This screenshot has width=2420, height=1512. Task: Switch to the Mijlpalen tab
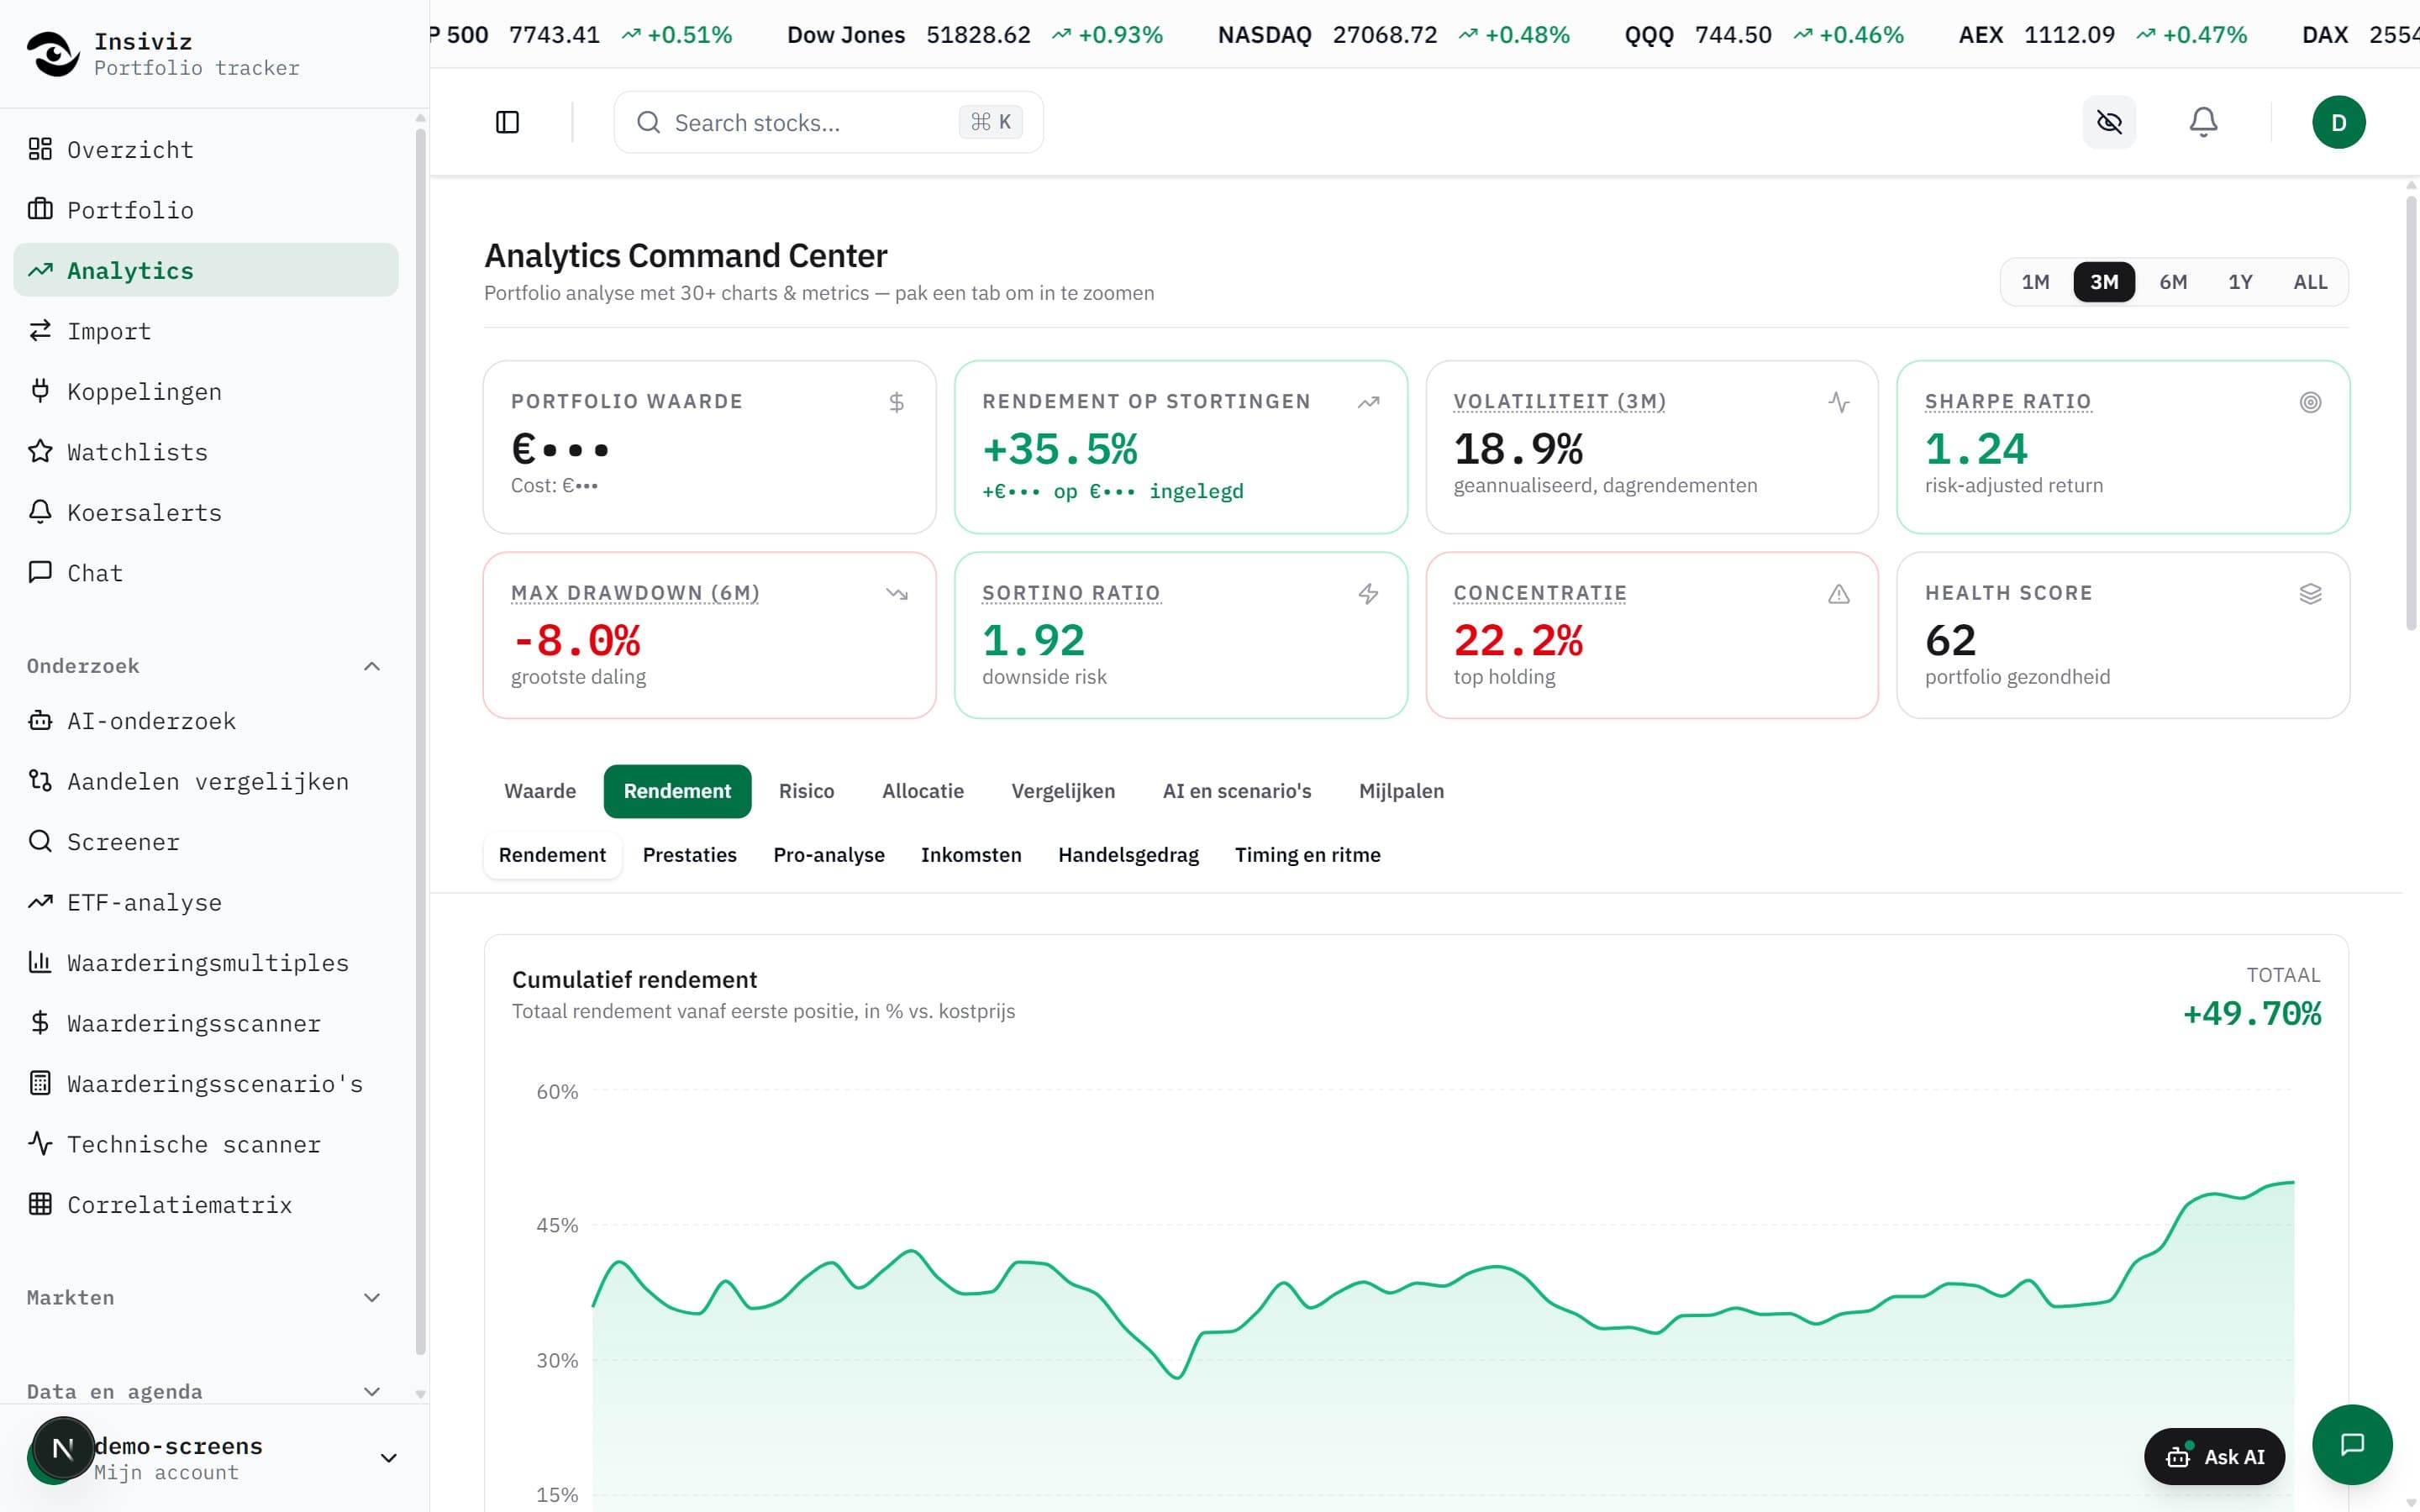click(1401, 791)
